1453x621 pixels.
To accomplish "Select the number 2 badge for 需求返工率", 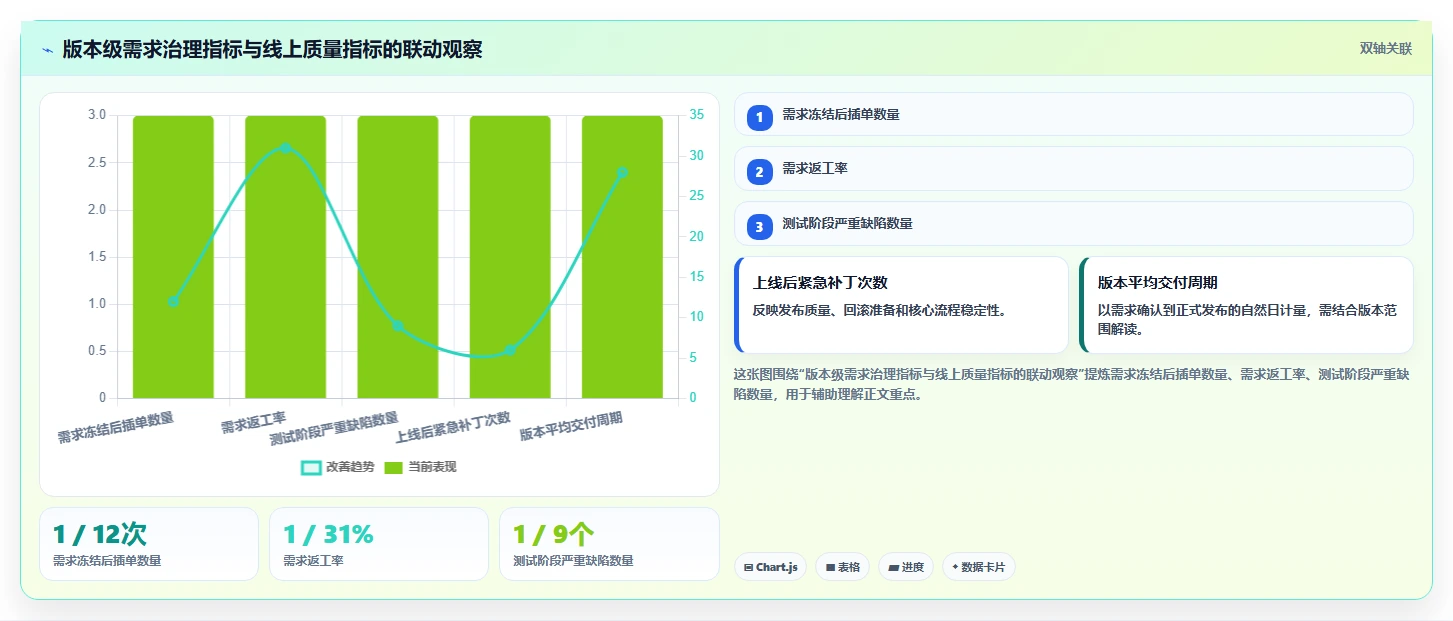I will [x=759, y=172].
